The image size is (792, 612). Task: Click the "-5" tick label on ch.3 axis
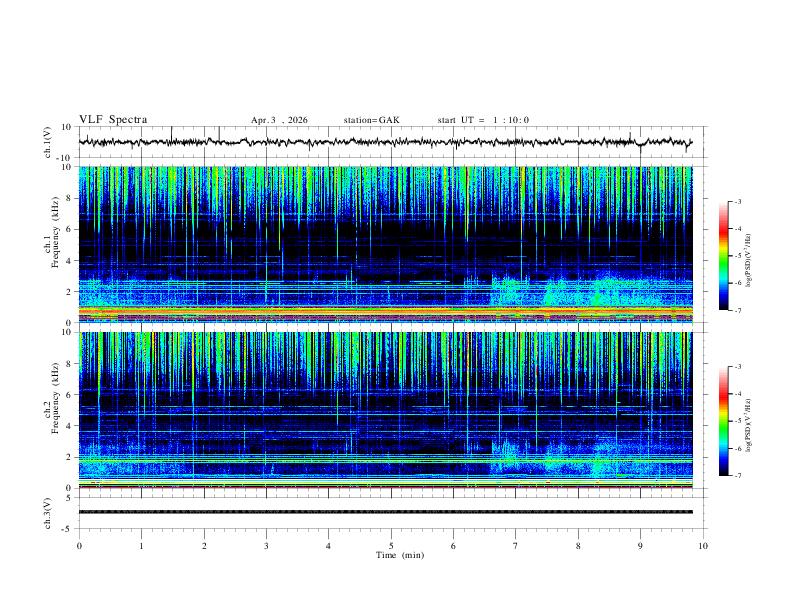click(68, 529)
